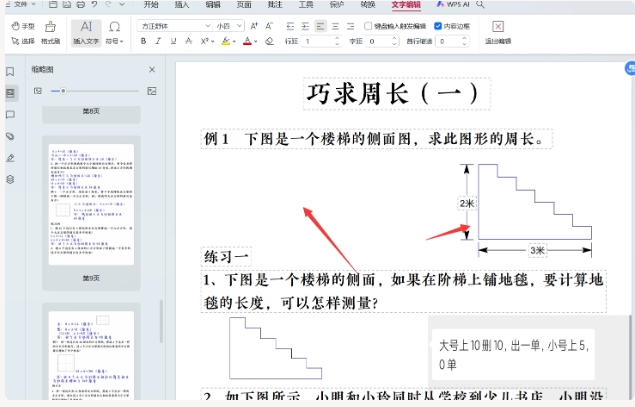Uncheck the content border (内容边框) checkbox
Image resolution: width=635 pixels, height=407 pixels.
(438, 26)
